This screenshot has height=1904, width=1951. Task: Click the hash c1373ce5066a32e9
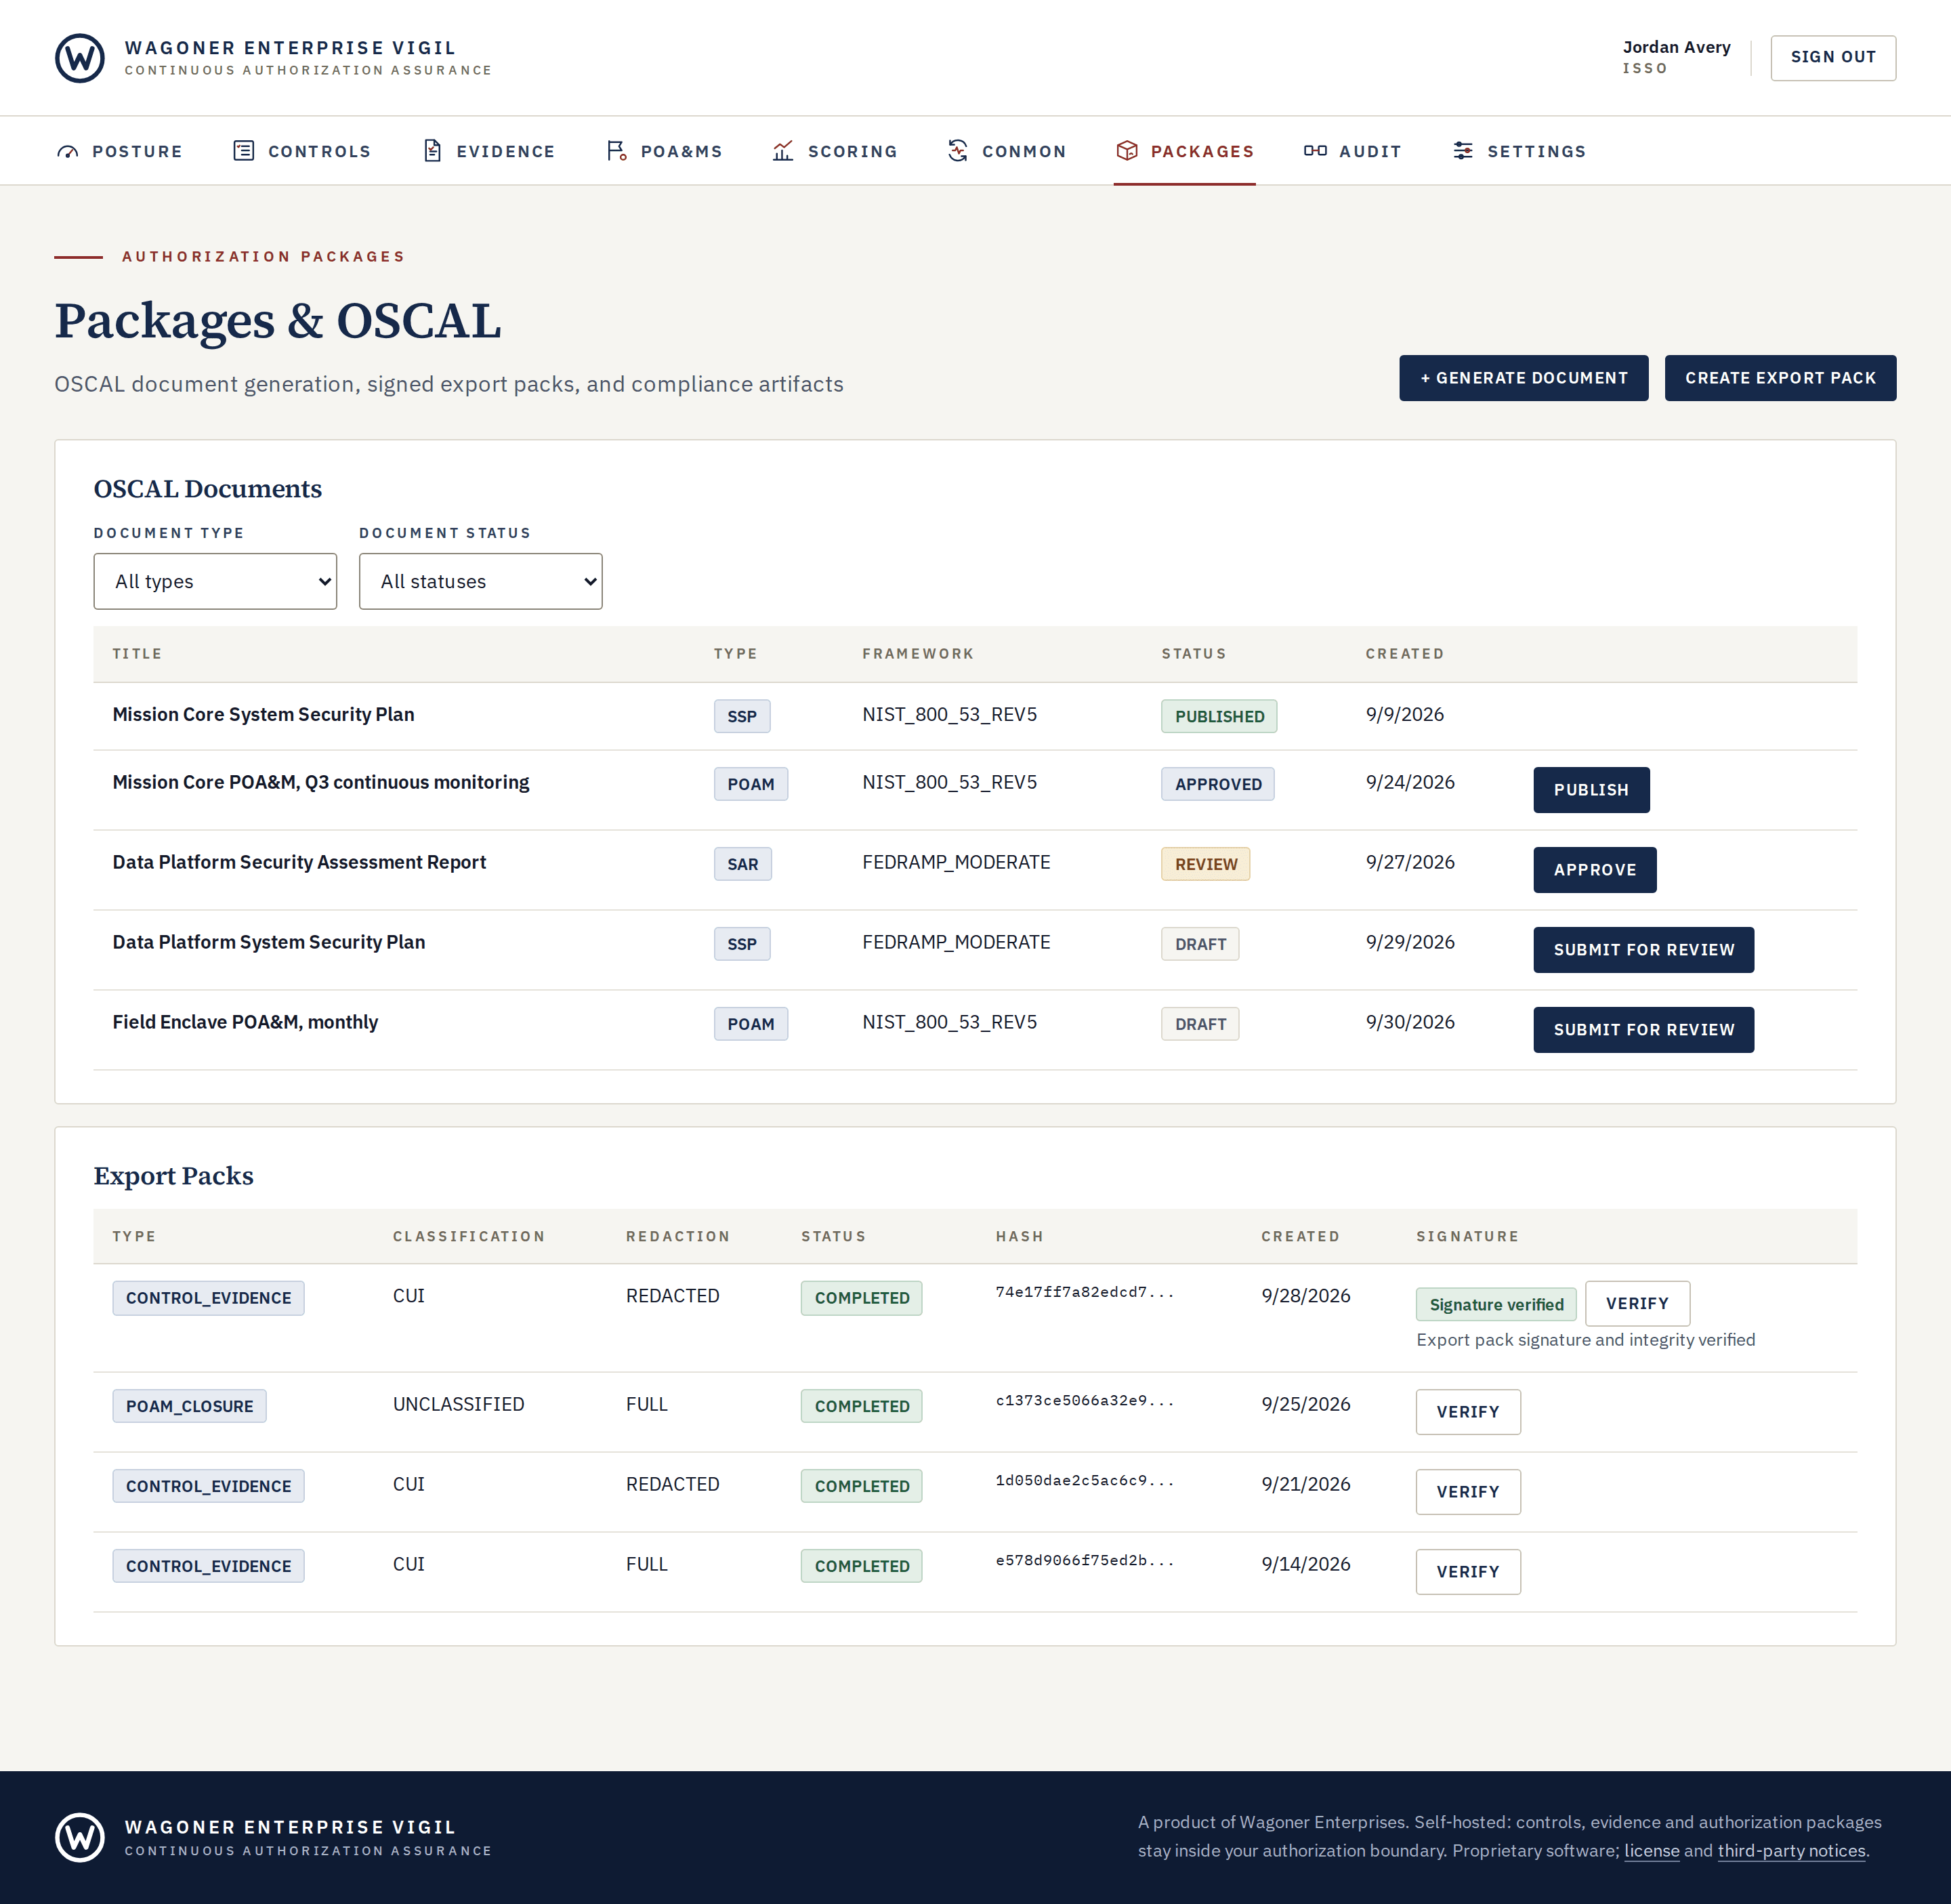pos(1084,1400)
